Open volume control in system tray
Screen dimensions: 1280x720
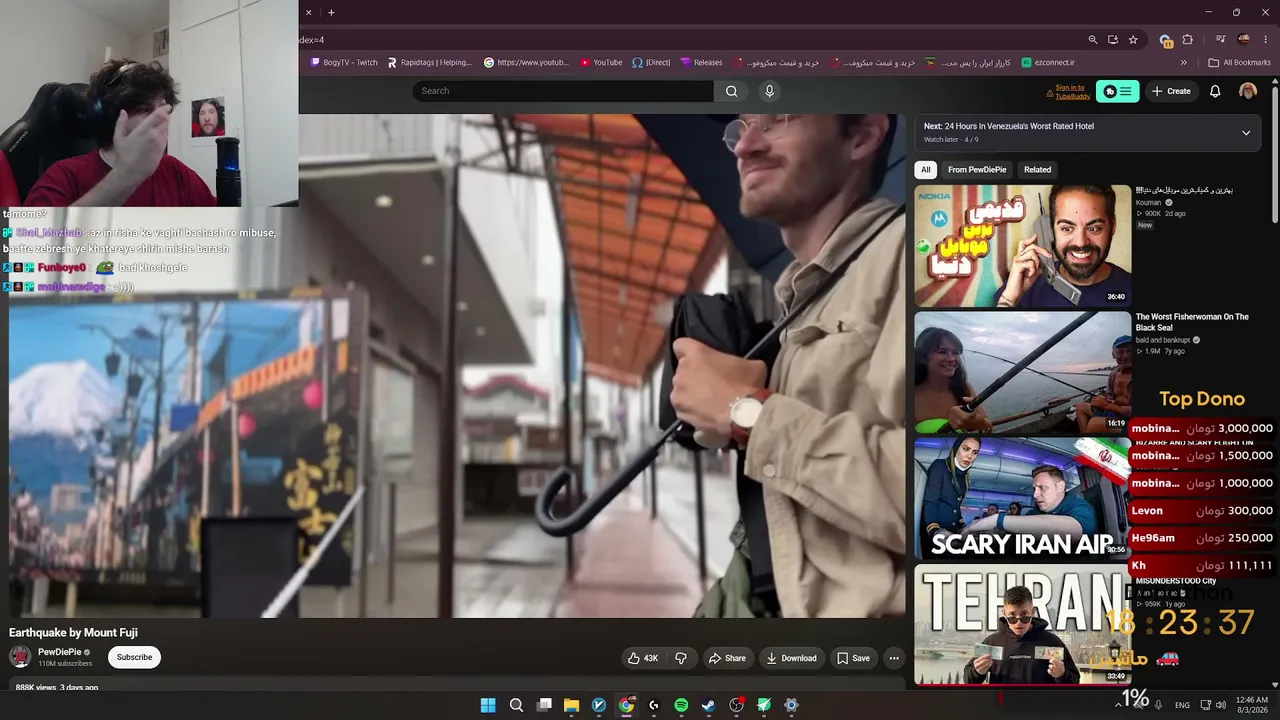pos(1220,705)
